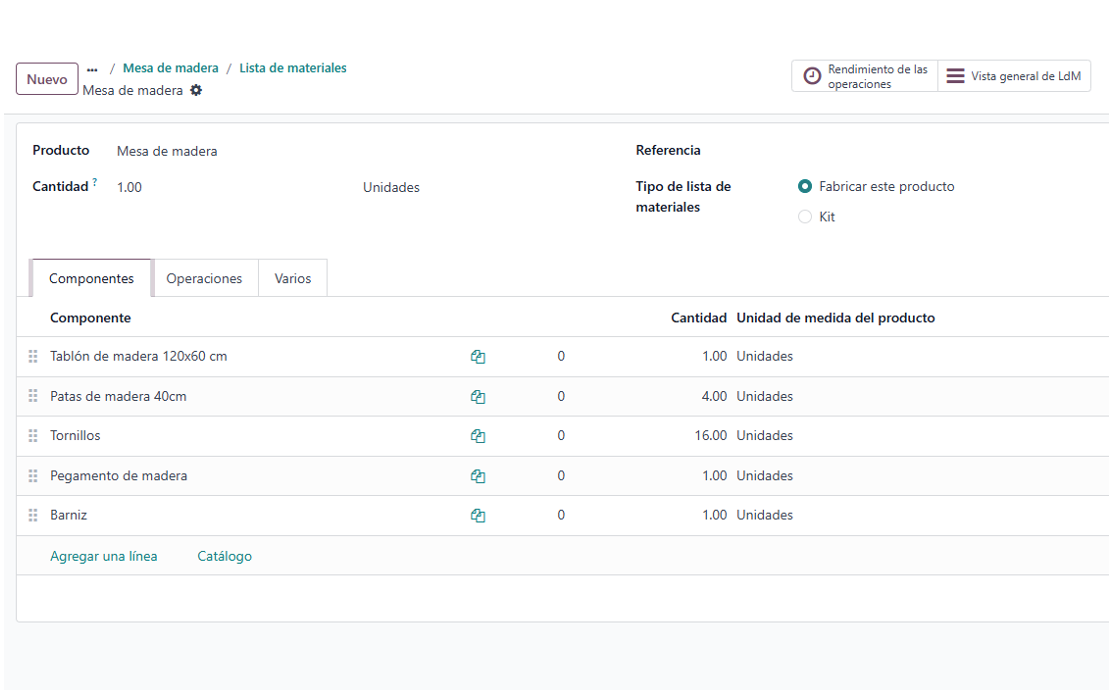The image size is (1110, 690).
Task: Switch to the Componentes tab
Action: 91,278
